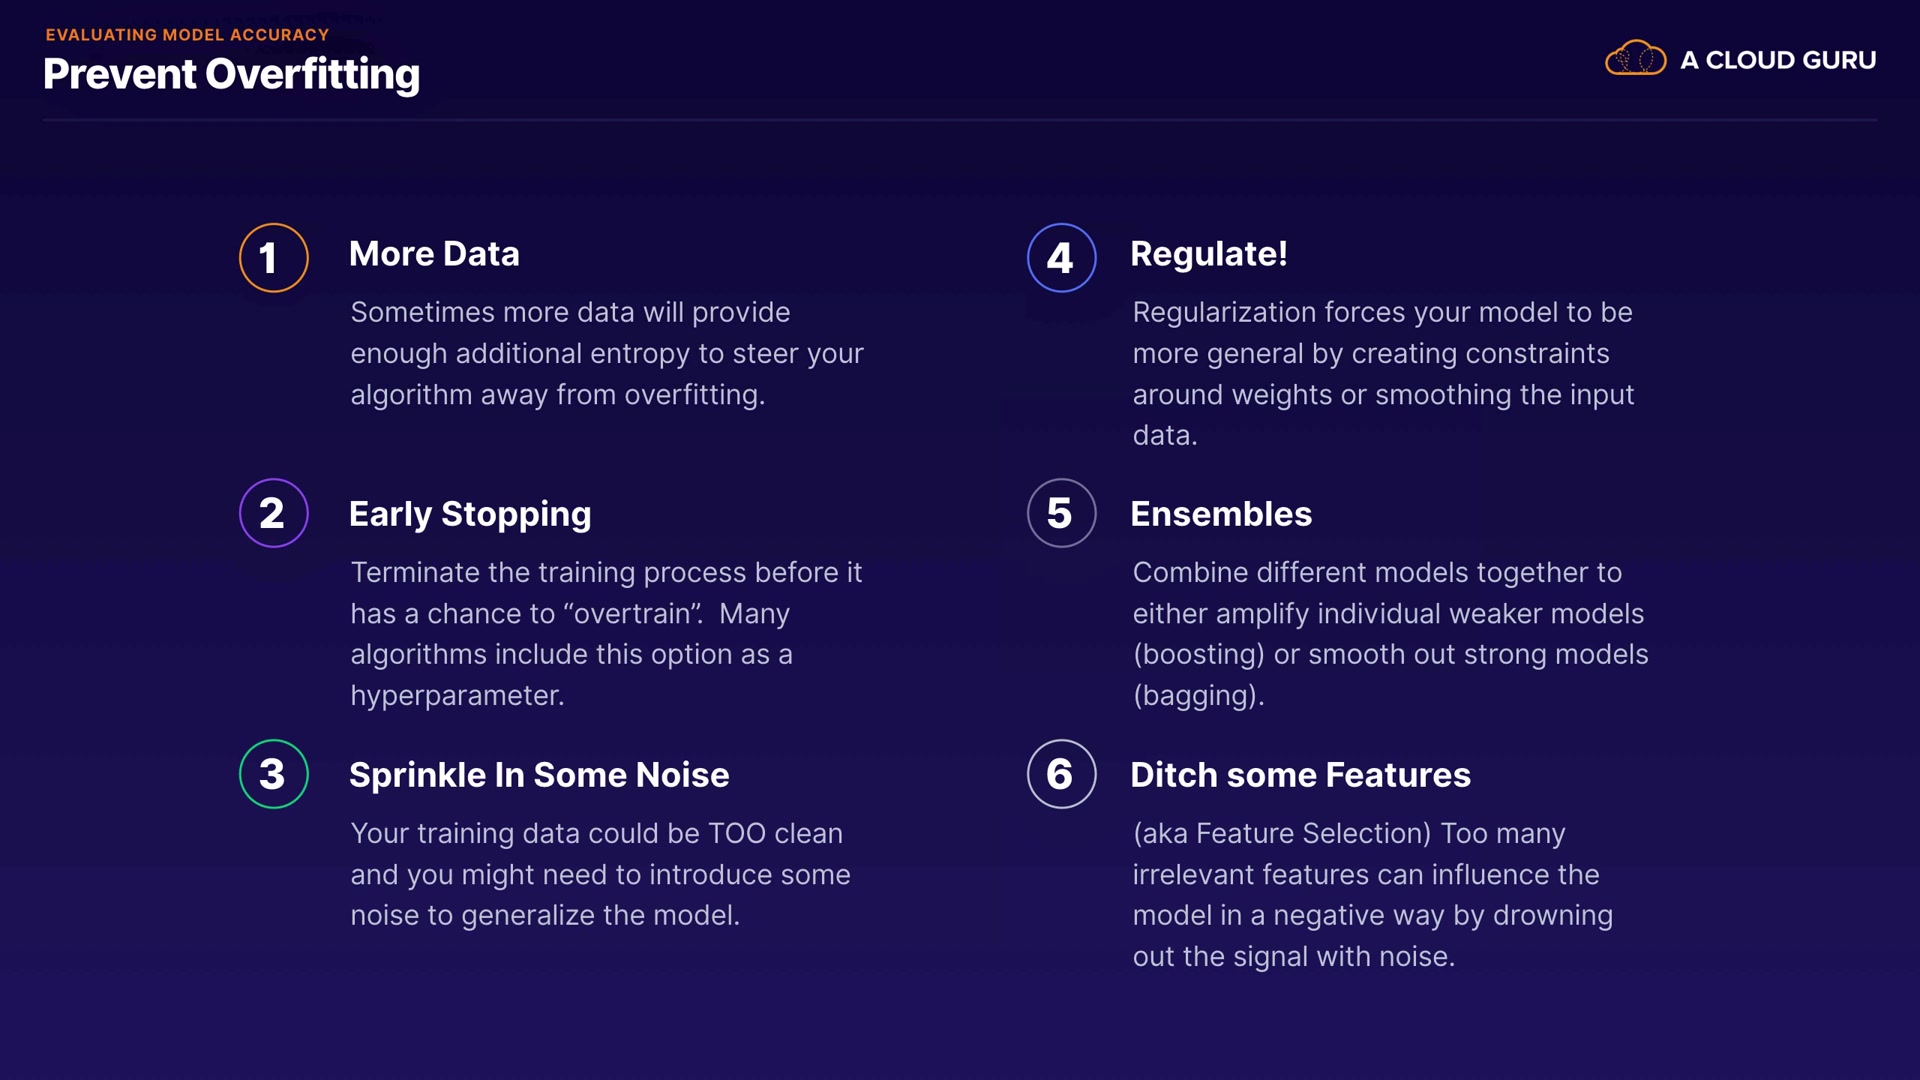Click the Sprinkle In Some Noise heading
This screenshot has width=1920, height=1080.
539,775
